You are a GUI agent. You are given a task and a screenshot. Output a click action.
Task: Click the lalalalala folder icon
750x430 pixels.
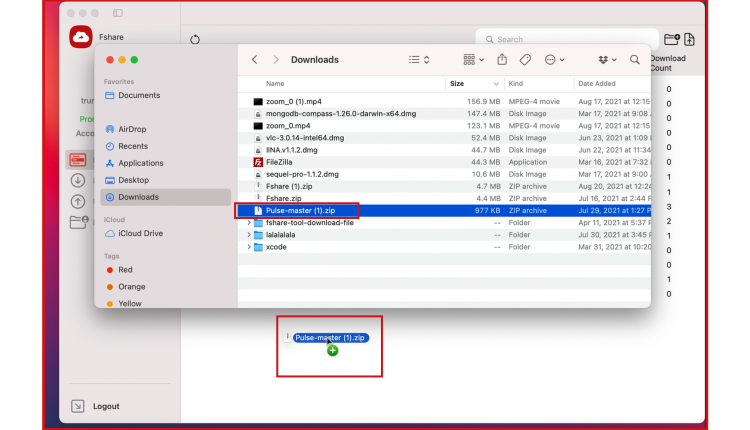tap(258, 235)
